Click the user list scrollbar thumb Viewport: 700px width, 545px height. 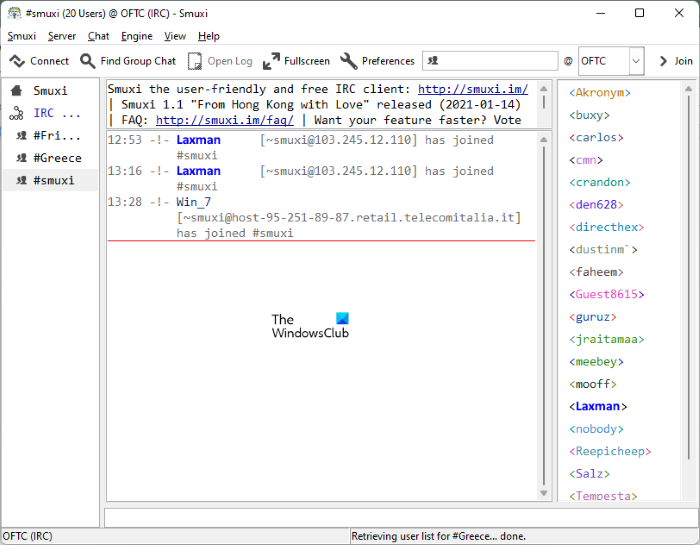pyautogui.click(x=688, y=279)
